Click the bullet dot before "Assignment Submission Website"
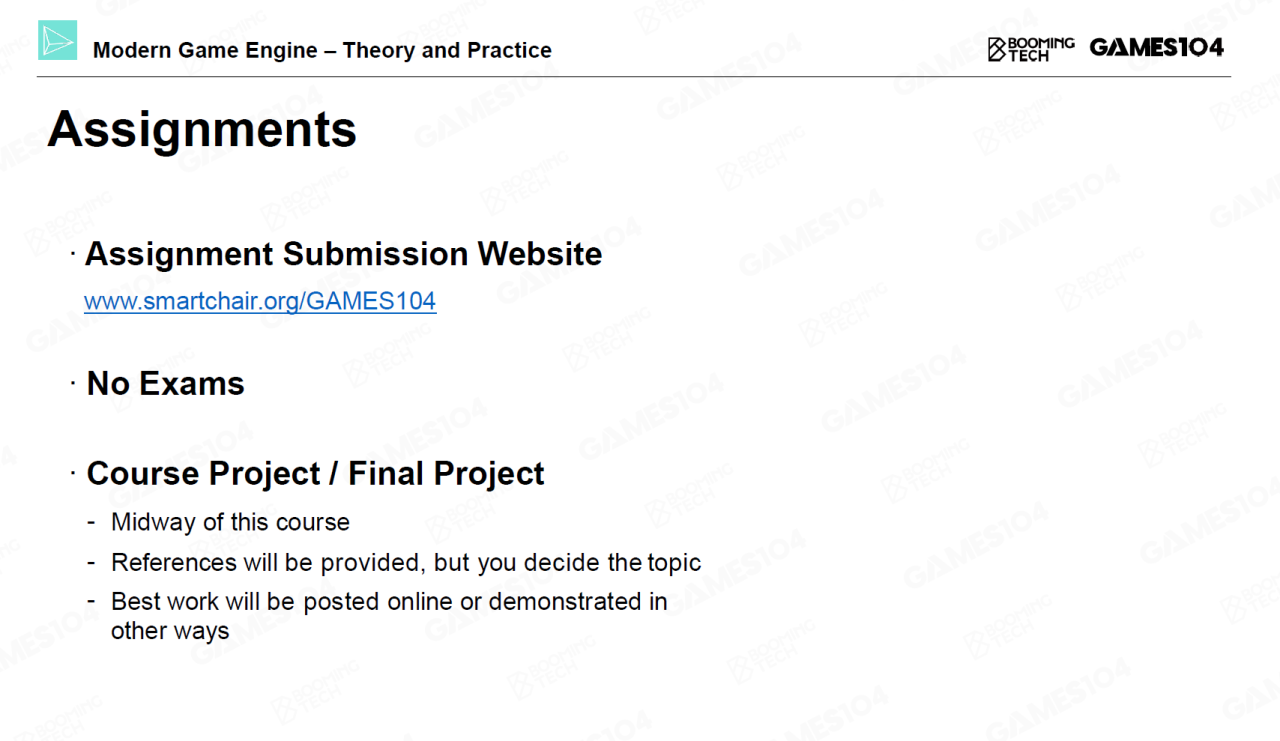Screen dimensions: 1280x741 (x=74, y=254)
